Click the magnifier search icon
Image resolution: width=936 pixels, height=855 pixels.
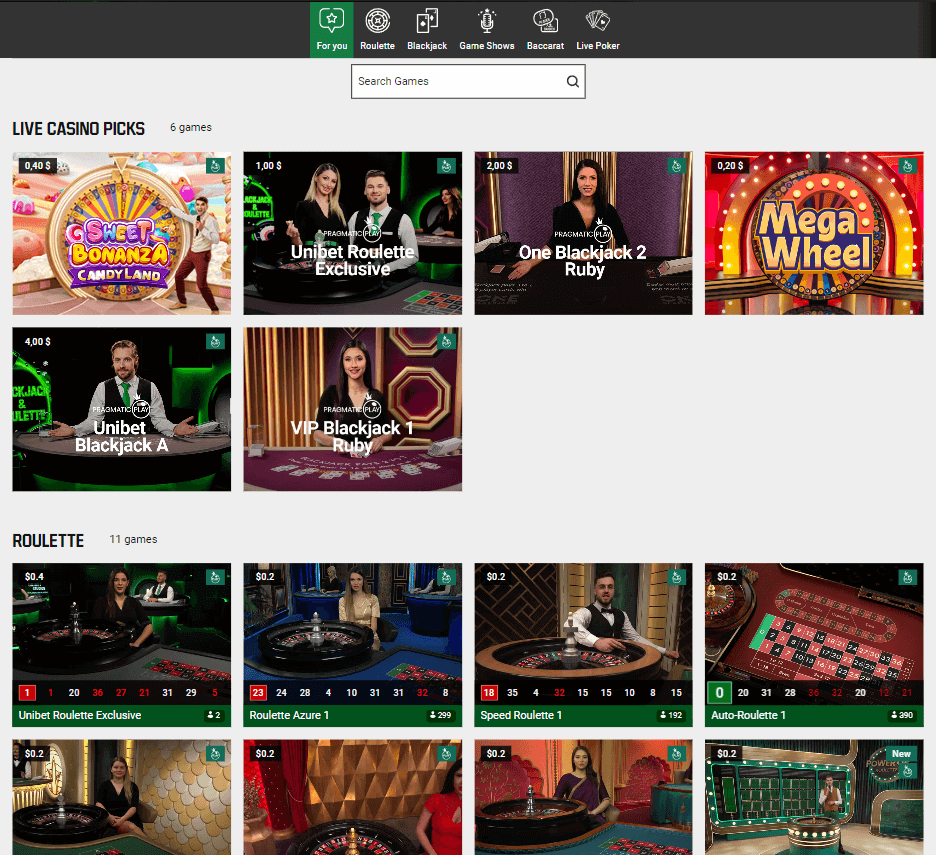[572, 81]
